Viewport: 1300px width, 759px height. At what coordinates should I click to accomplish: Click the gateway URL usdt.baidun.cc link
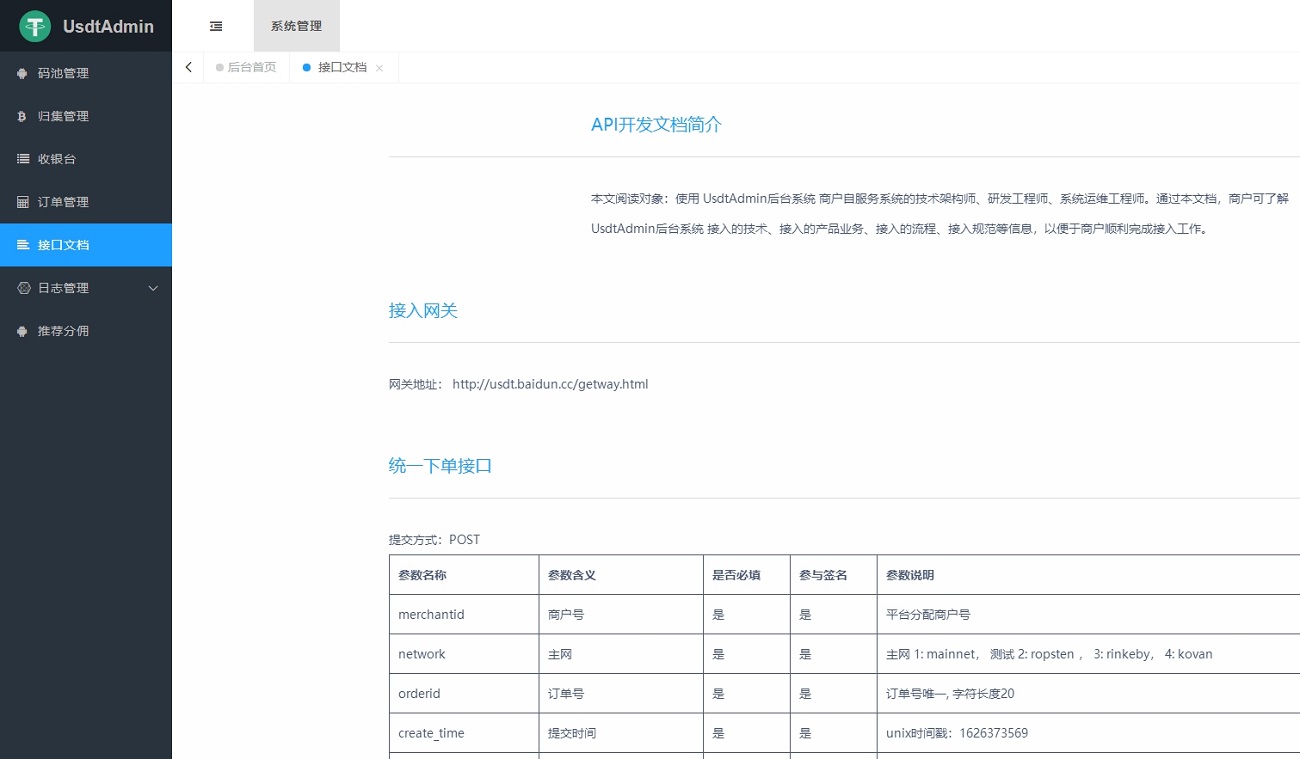pyautogui.click(x=550, y=383)
